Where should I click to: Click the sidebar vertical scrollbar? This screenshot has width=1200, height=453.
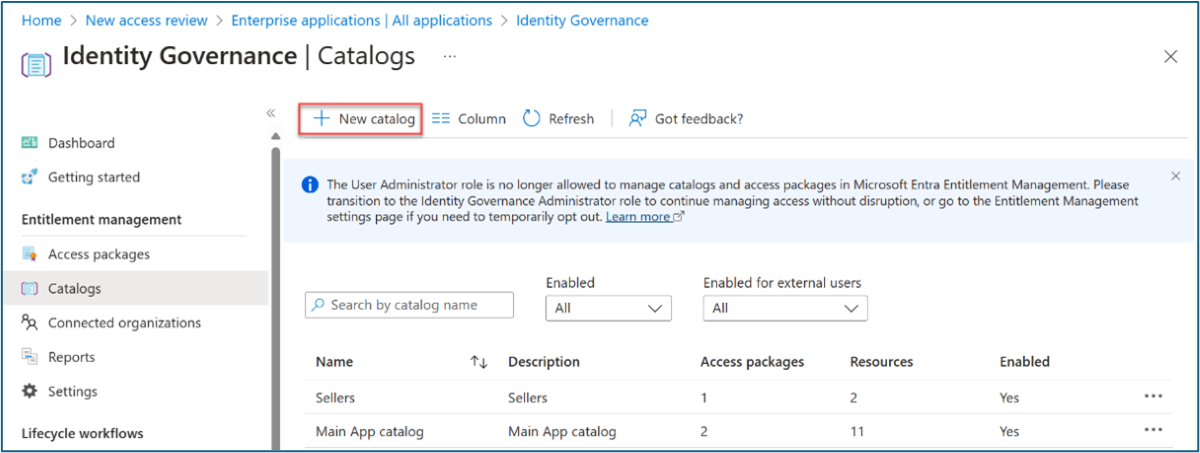(275, 300)
